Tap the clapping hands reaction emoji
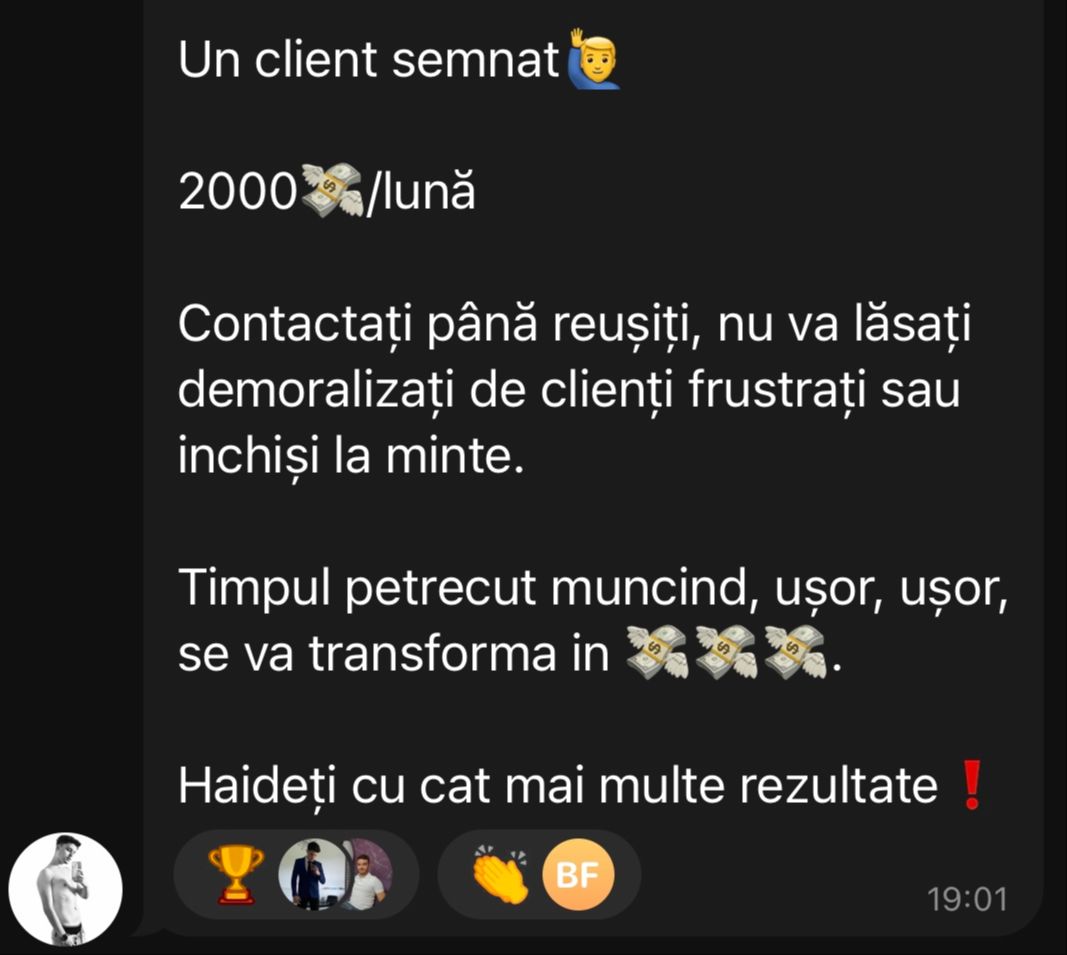1067x955 pixels. (501, 875)
